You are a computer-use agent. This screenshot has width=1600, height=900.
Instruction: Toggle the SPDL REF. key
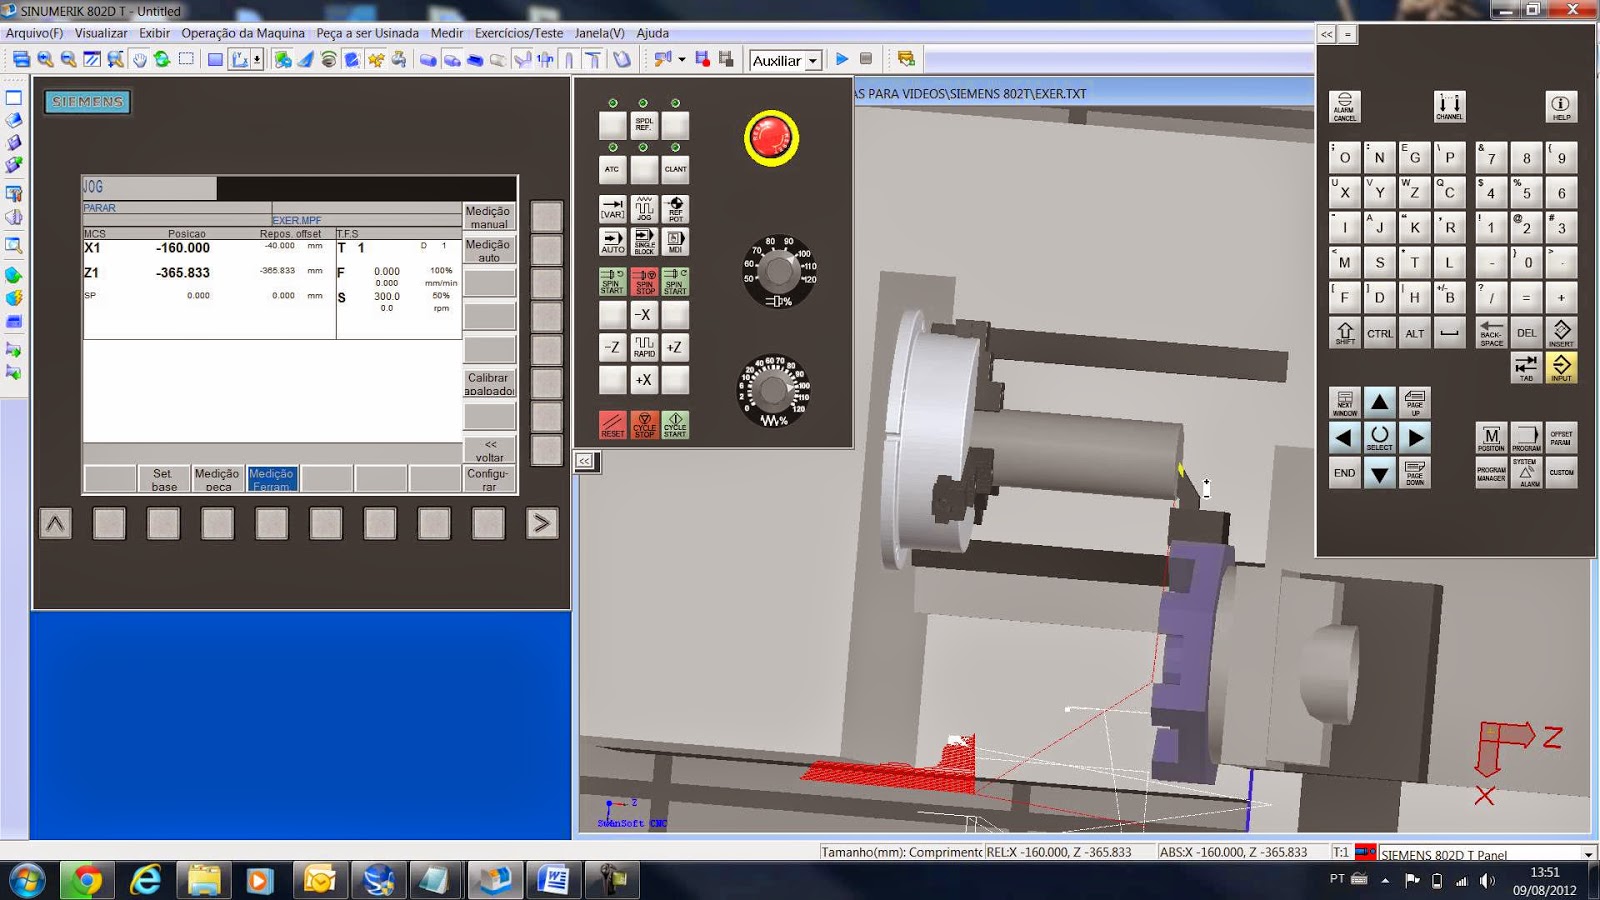pyautogui.click(x=644, y=125)
